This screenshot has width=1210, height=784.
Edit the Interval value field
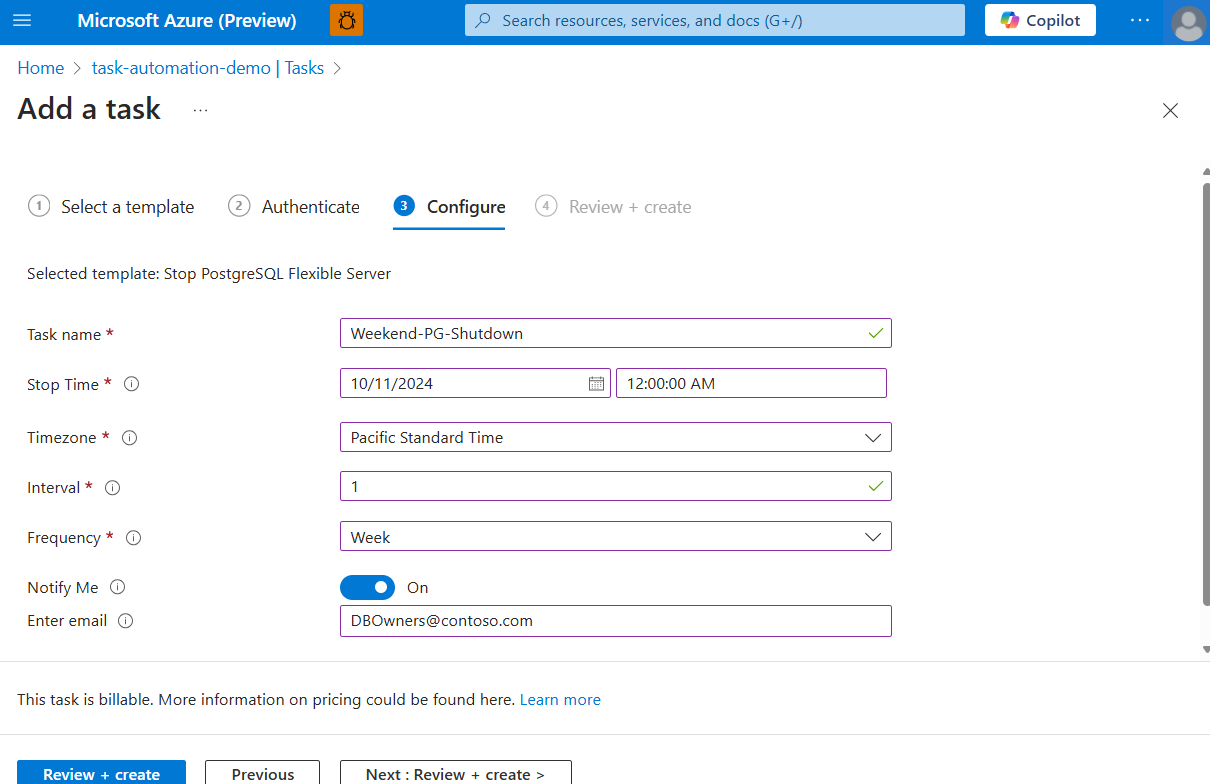pos(615,486)
